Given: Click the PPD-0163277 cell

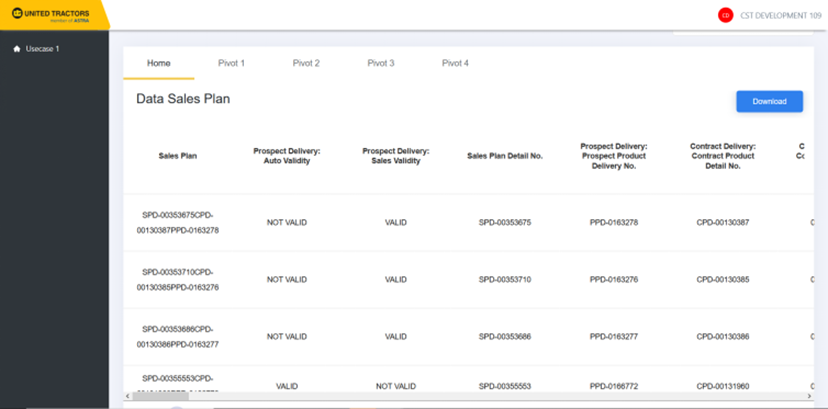Looking at the screenshot, I should click(x=614, y=337).
